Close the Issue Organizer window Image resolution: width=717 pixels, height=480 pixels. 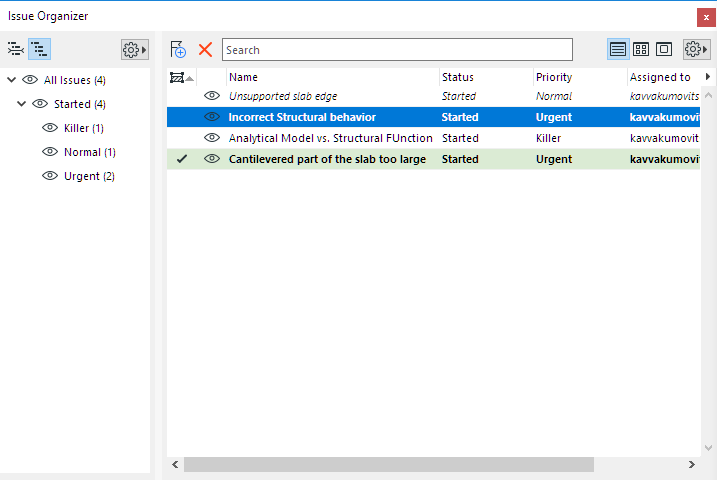coord(706,18)
